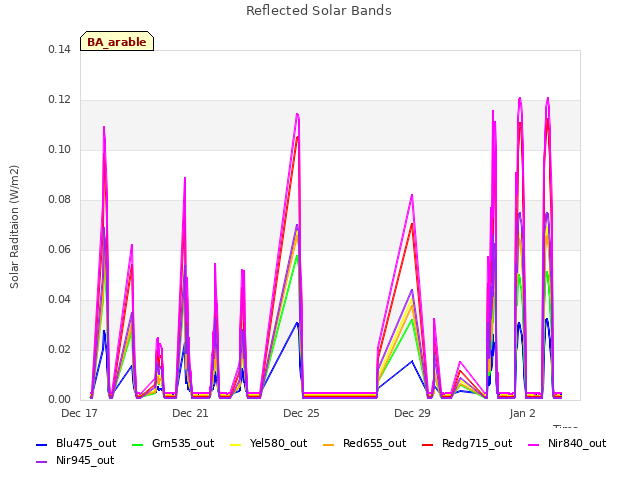Click the Dec 17 x-axis tick label
Viewport: 640px width, 480px height.
[79, 413]
